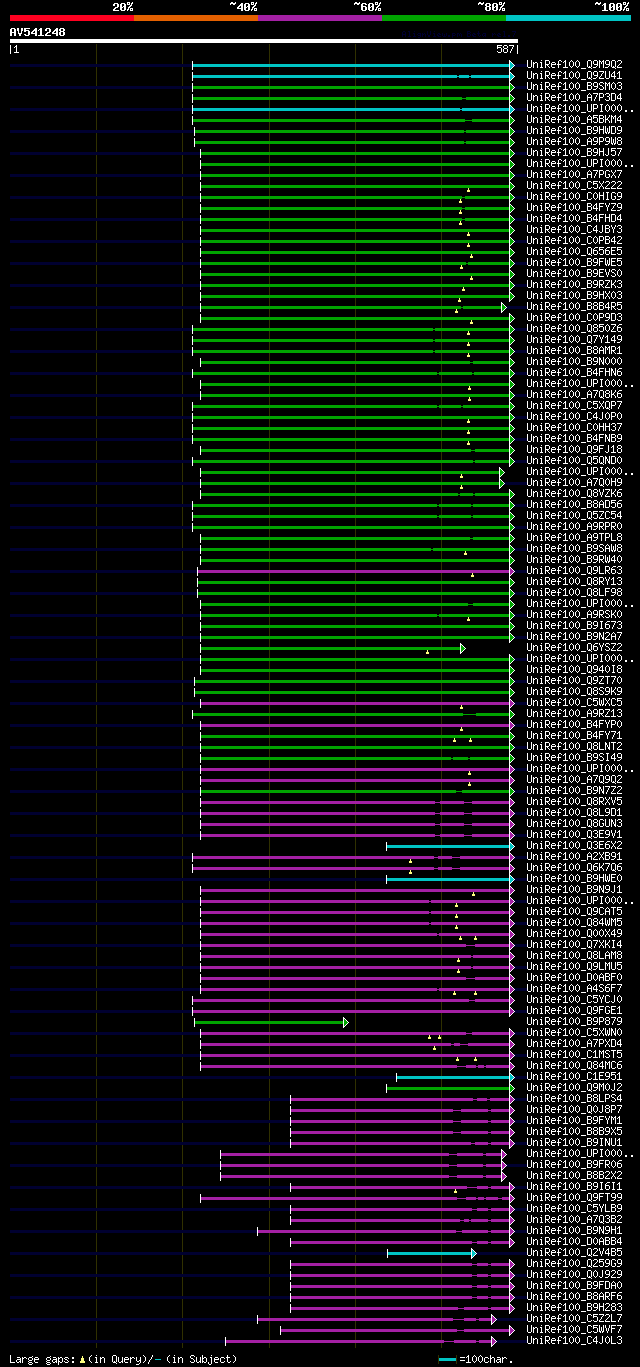Select label UniRef100_Q6YSZ2
Image resolution: width=640 pixels, height=1367 pixels.
point(574,647)
